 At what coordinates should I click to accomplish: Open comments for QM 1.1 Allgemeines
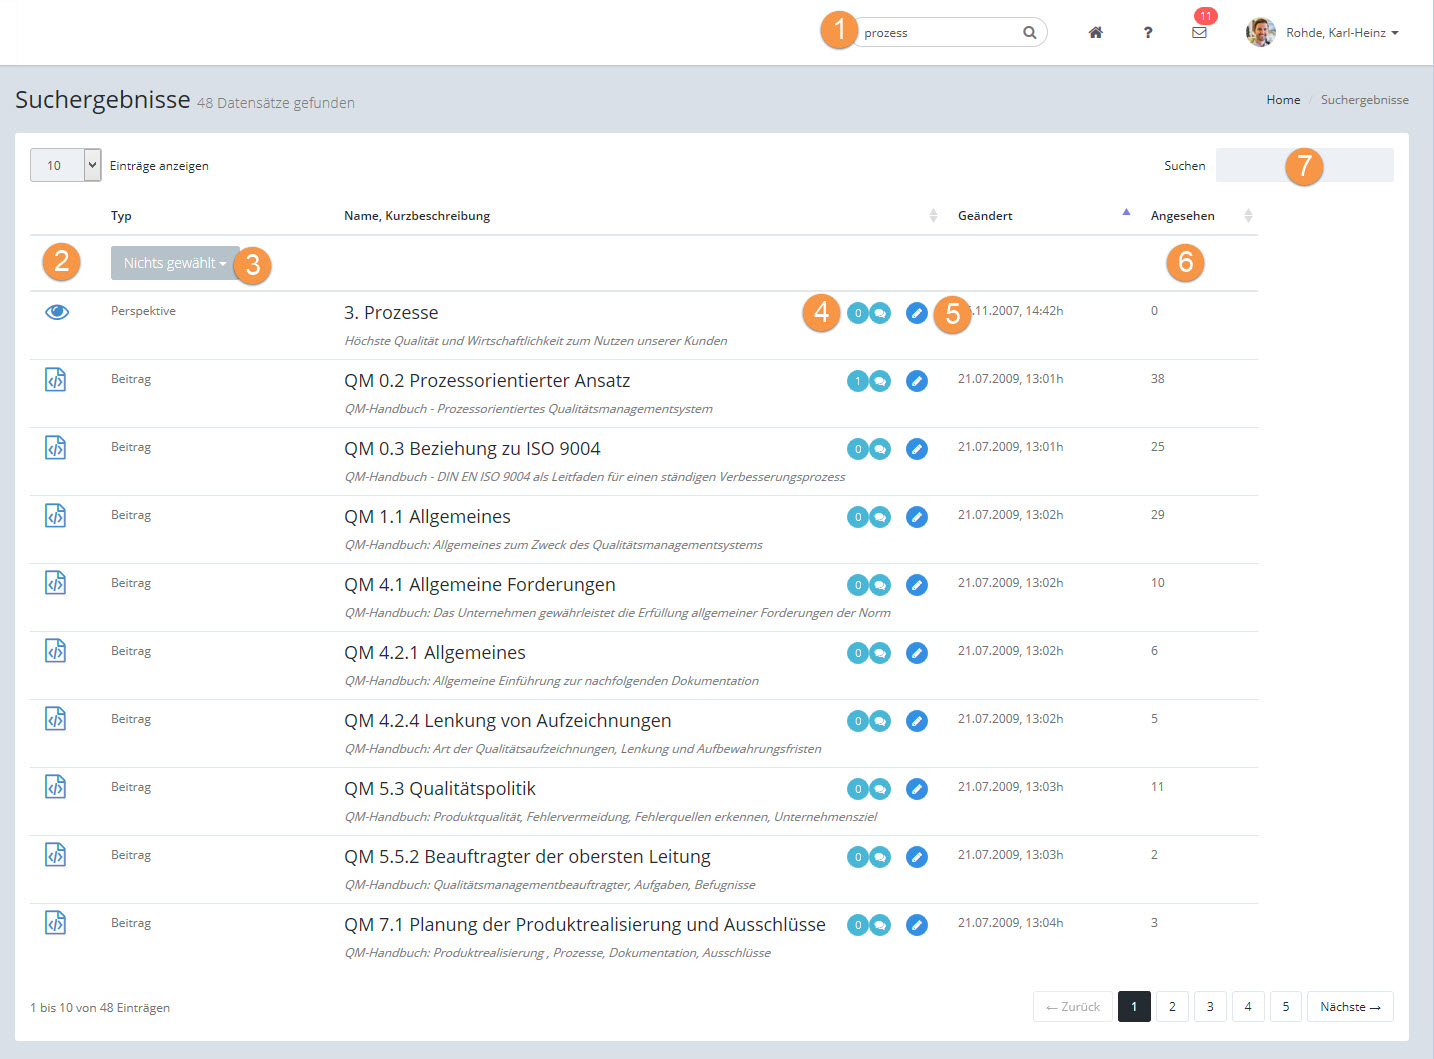click(880, 517)
